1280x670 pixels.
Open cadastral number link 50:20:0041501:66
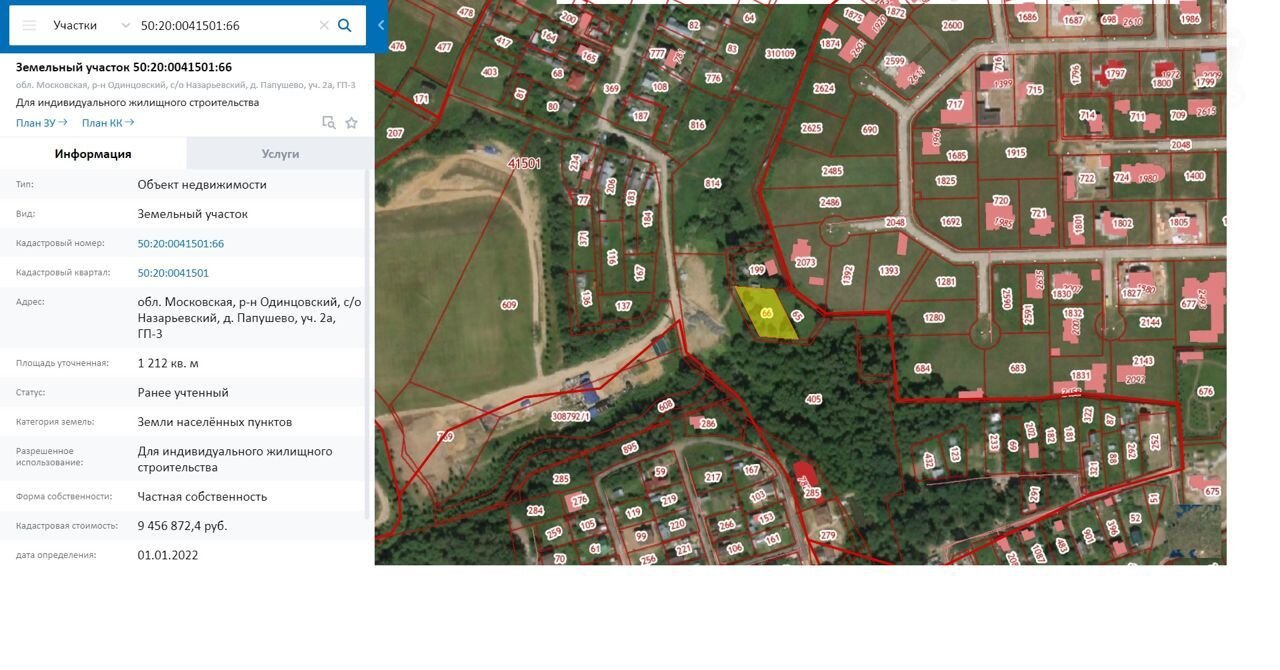pyautogui.click(x=181, y=243)
